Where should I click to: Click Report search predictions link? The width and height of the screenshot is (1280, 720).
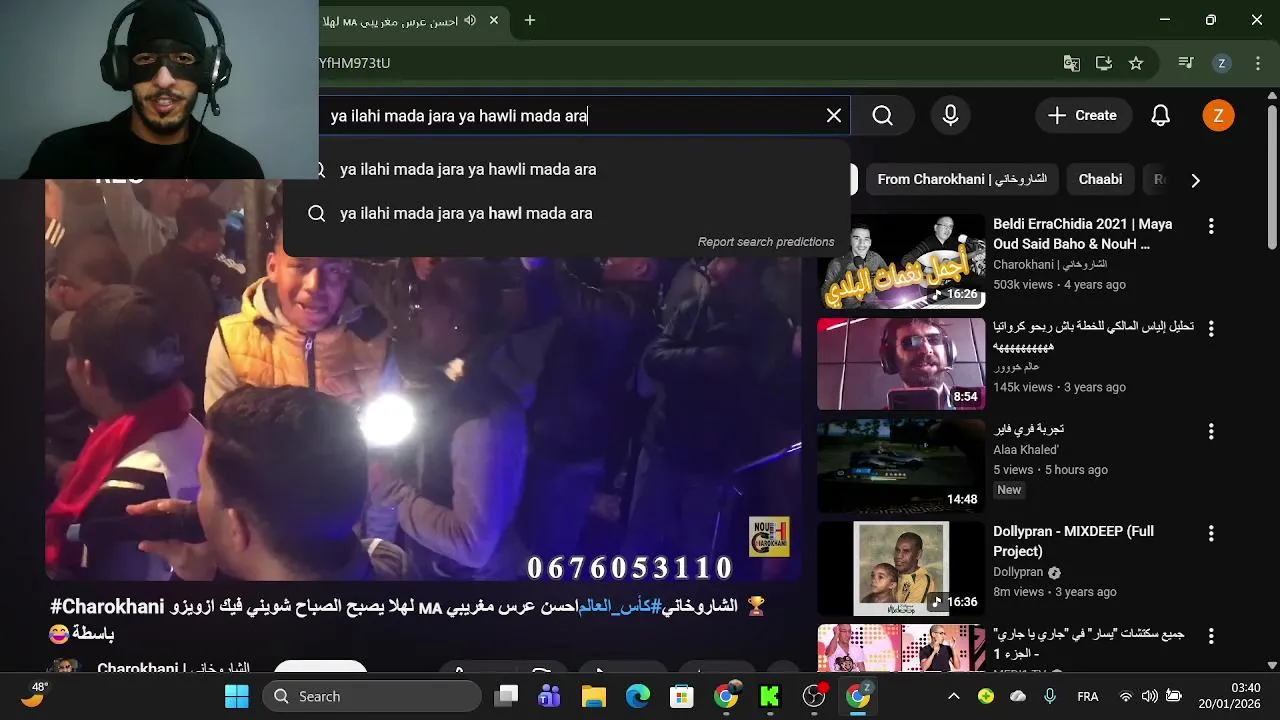coord(766,242)
